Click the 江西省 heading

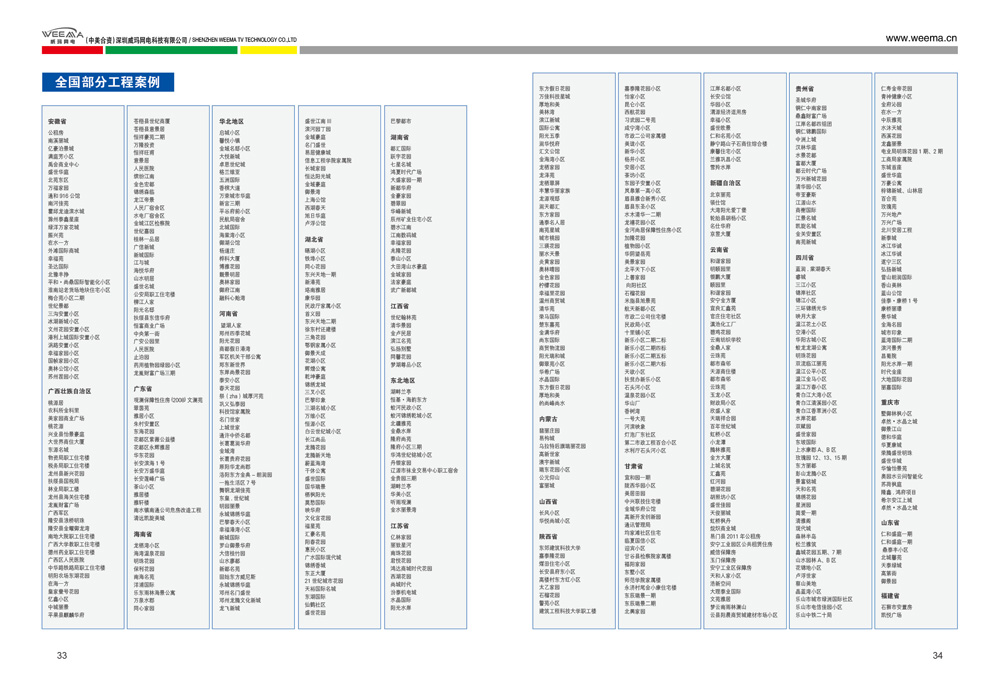(400, 306)
